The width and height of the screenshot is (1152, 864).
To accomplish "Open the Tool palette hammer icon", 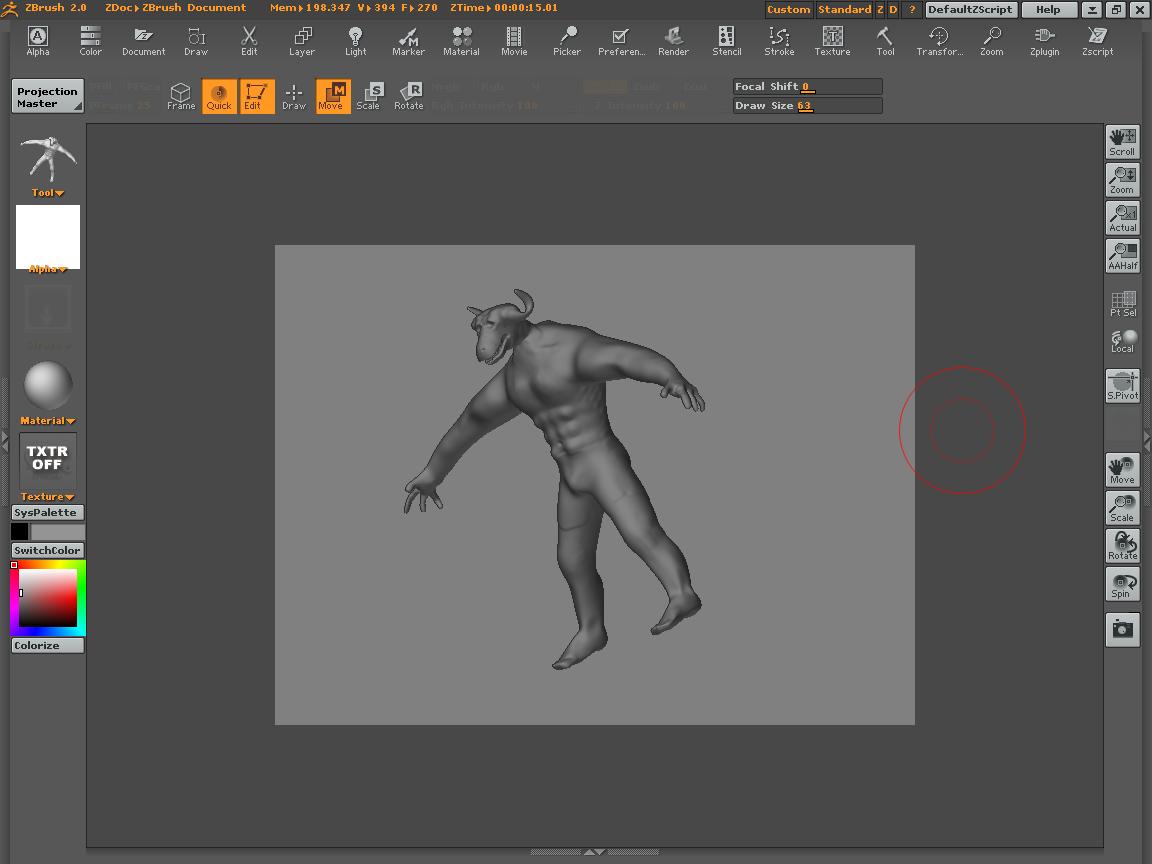I will click(x=885, y=41).
